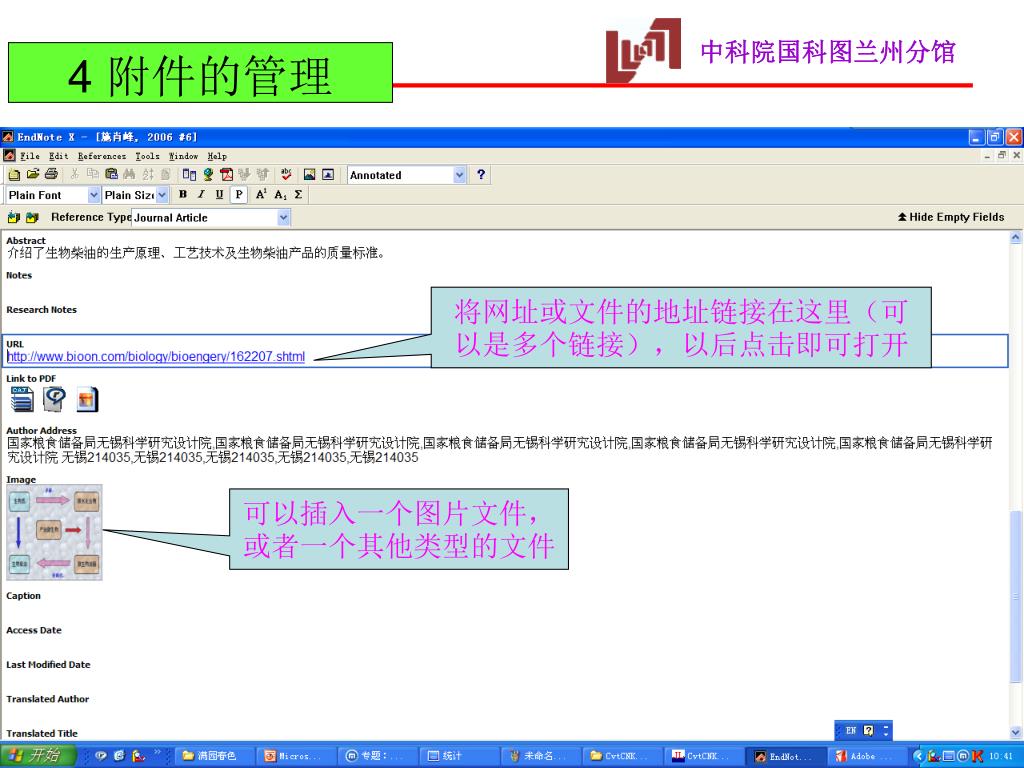Click the Cut scissors icon

pyautogui.click(x=74, y=174)
